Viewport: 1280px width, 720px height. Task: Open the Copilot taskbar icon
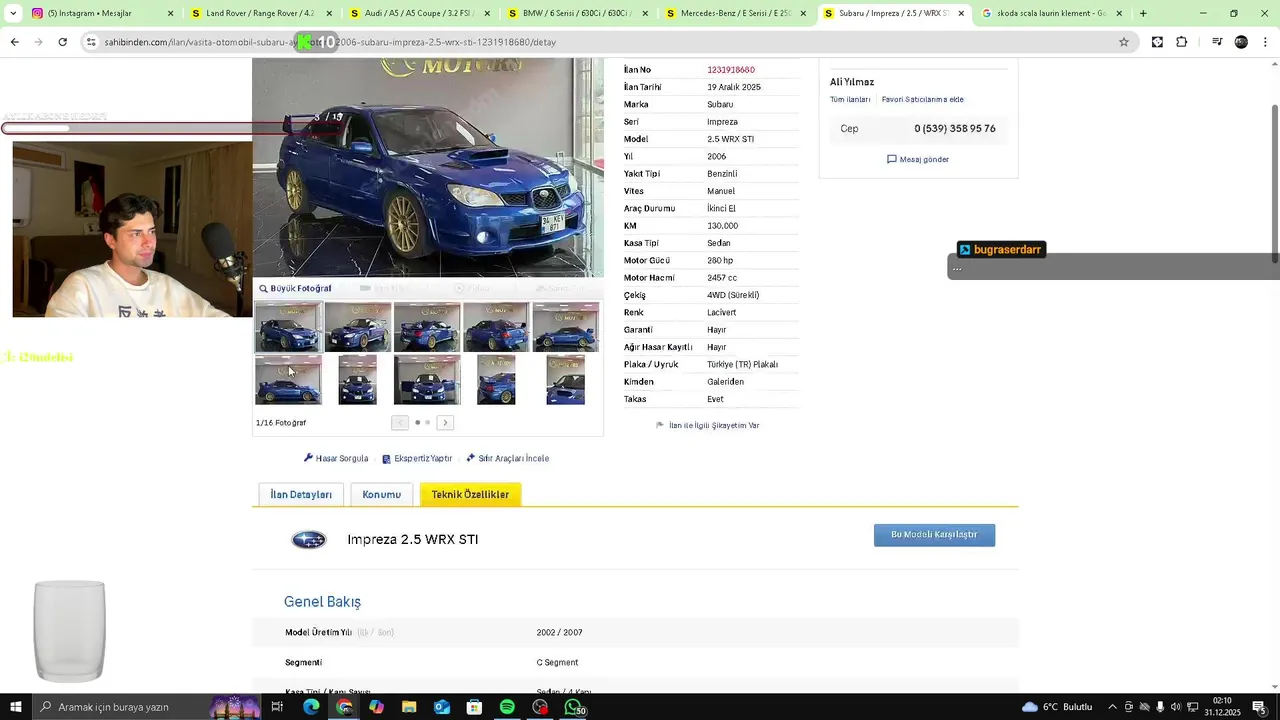click(x=376, y=707)
